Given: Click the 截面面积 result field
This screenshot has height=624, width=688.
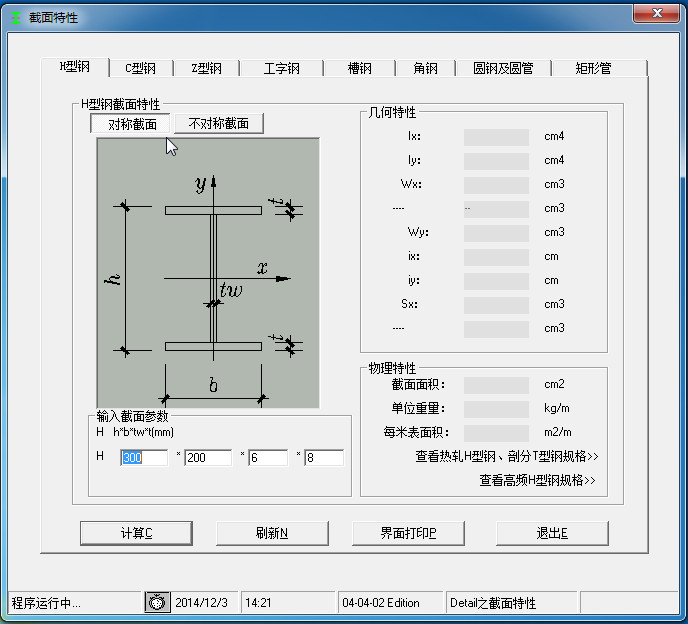Looking at the screenshot, I should click(496, 385).
